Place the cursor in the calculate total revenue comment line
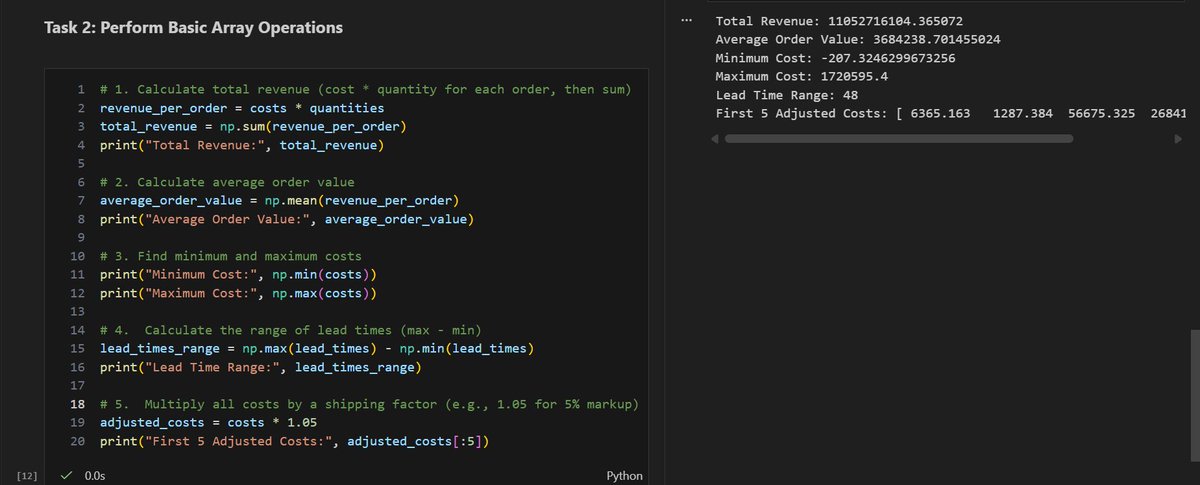This screenshot has width=1200, height=485. pyautogui.click(x=365, y=90)
